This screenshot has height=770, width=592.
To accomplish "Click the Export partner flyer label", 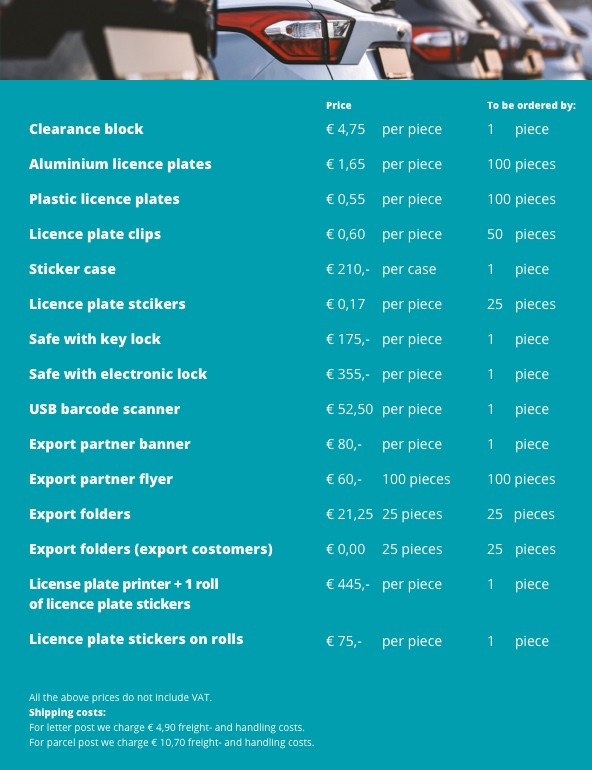I will click(101, 479).
